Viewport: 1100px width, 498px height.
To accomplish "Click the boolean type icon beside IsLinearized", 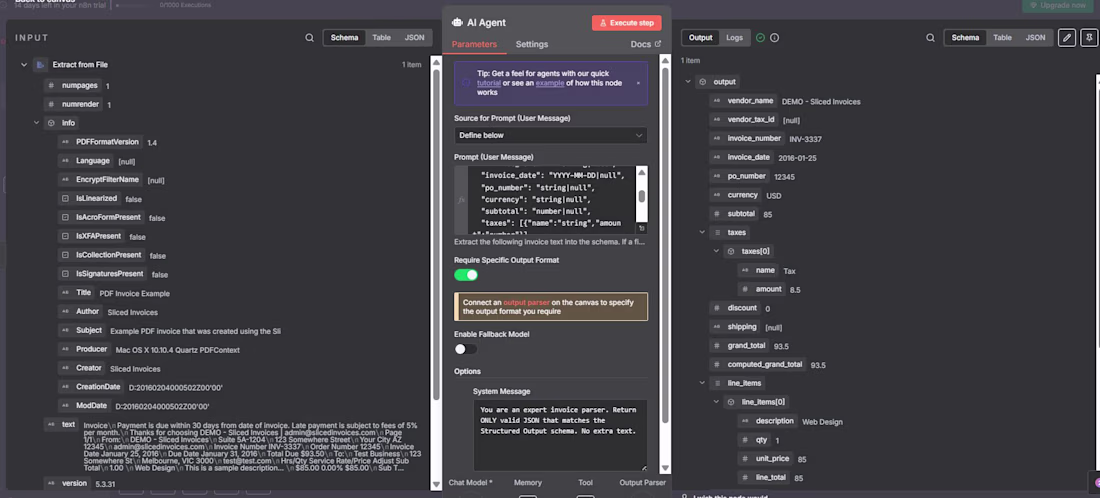I will 65,198.
